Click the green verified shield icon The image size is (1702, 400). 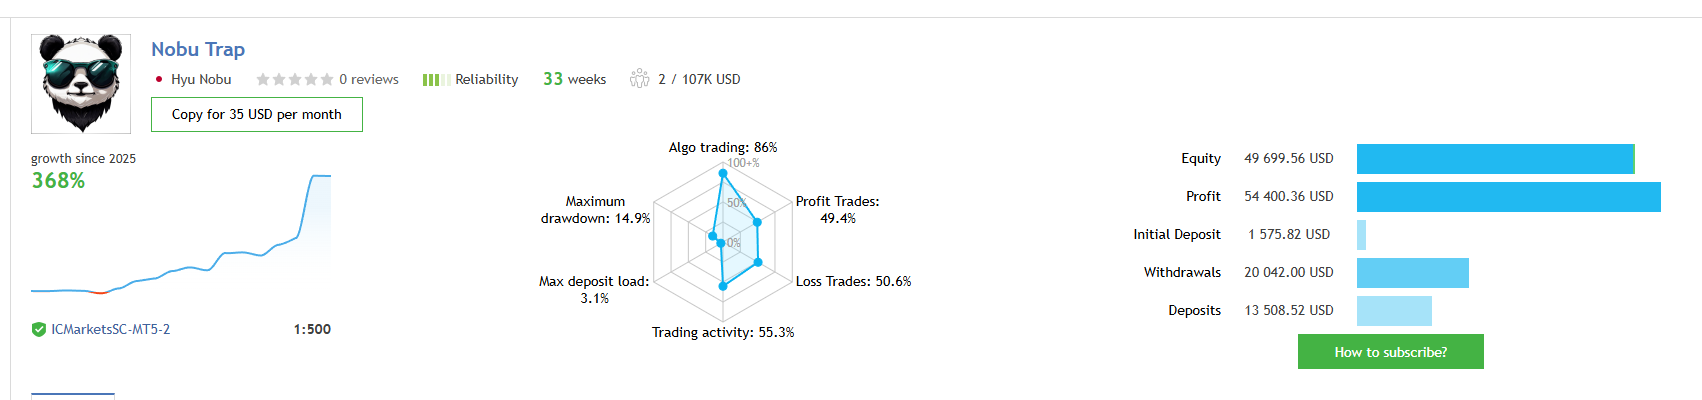[39, 330]
